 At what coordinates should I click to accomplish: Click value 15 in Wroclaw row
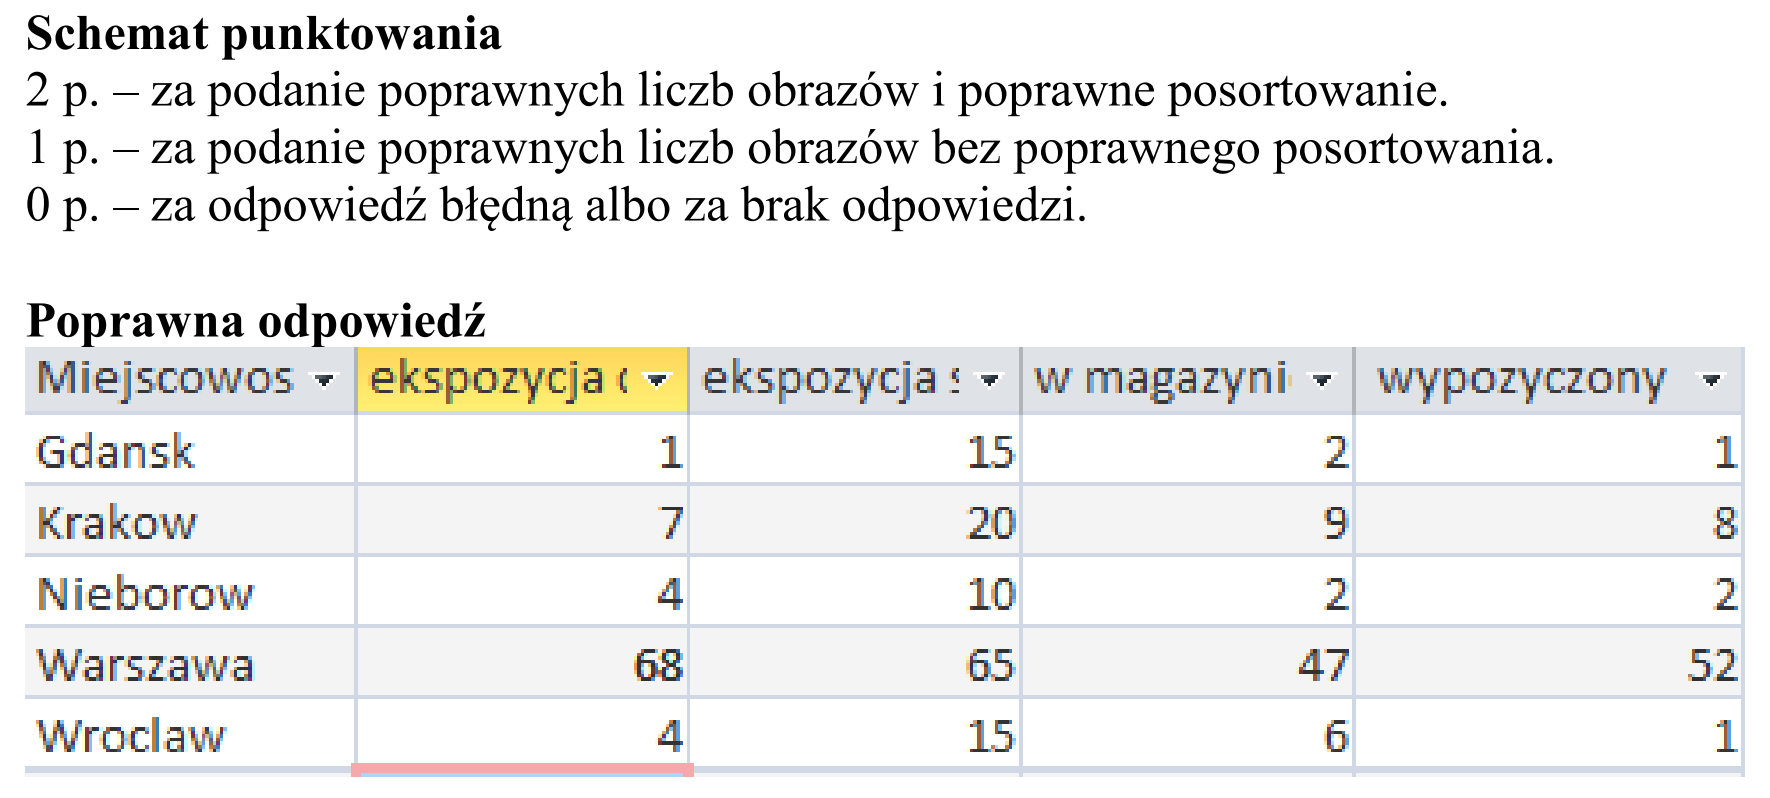click(991, 736)
